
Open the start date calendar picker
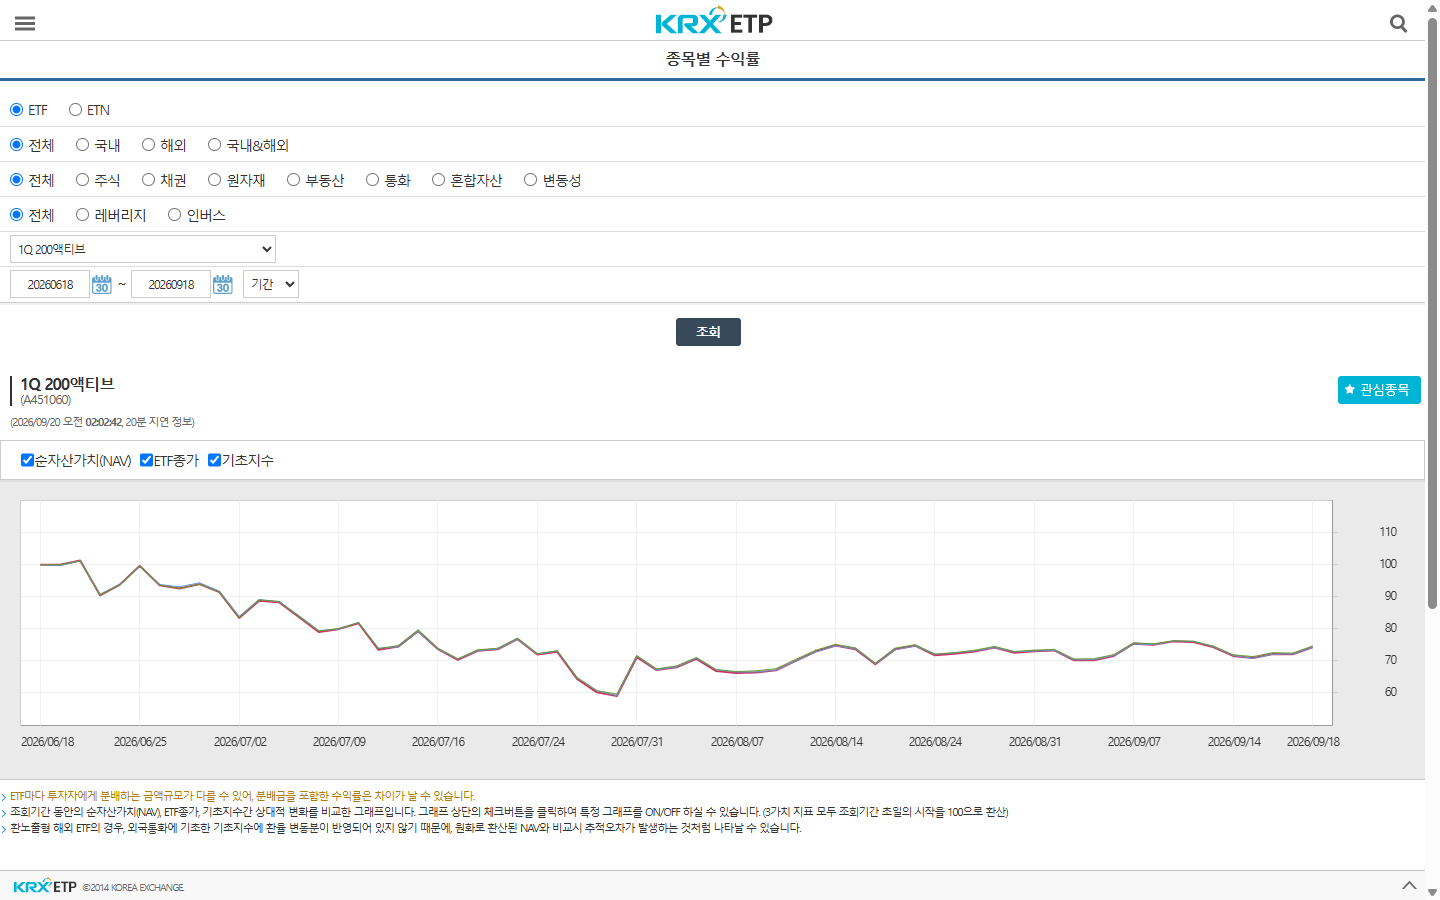(x=102, y=284)
